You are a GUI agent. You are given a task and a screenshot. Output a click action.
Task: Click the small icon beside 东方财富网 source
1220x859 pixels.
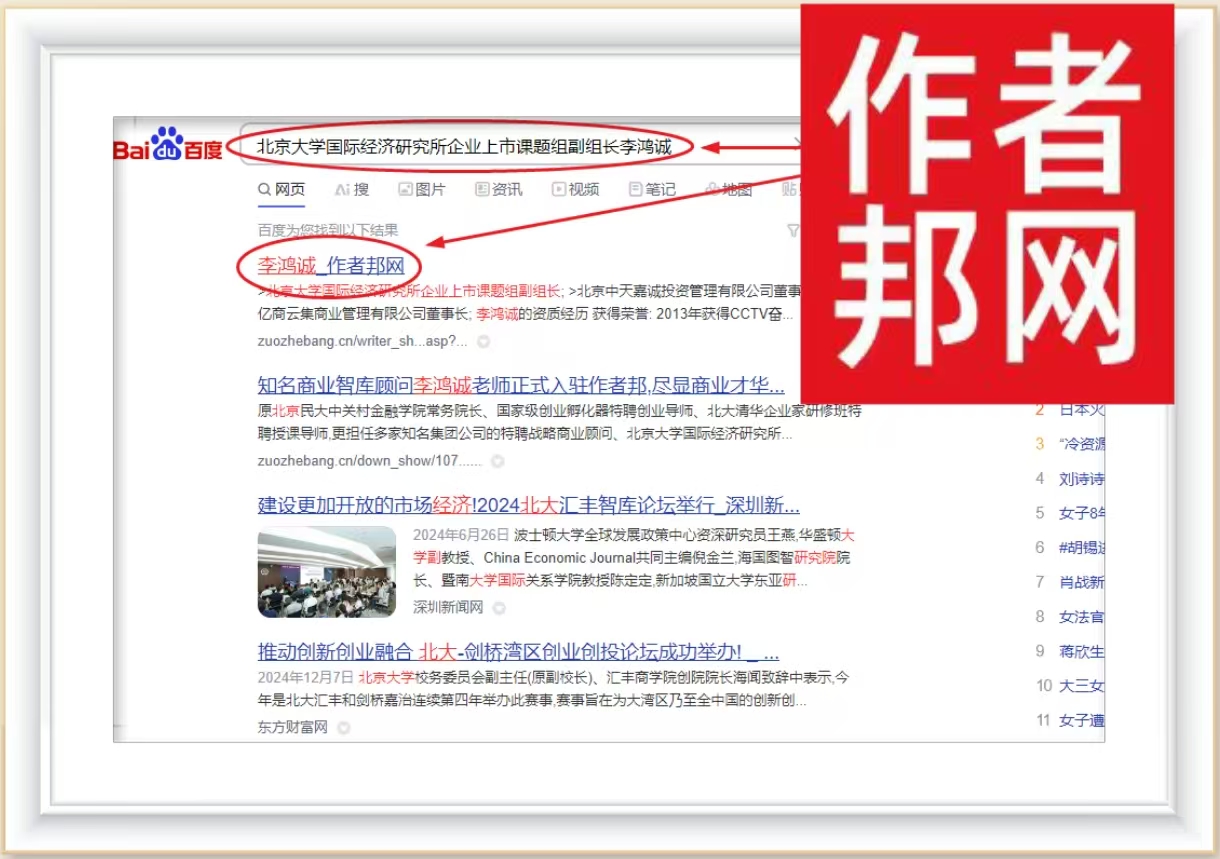(344, 728)
